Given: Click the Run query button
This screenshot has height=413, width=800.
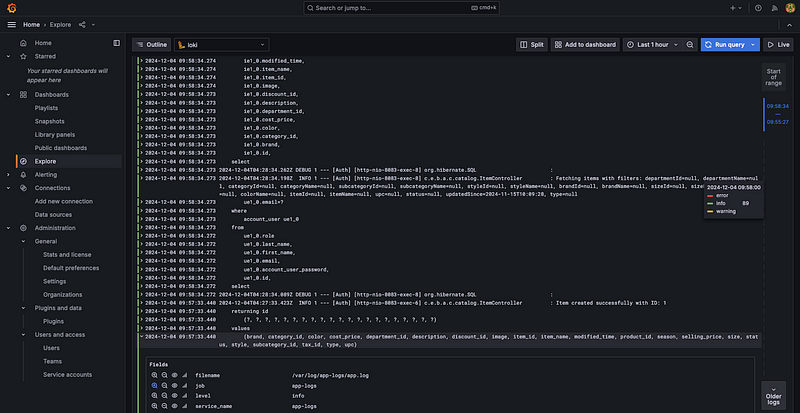Looking at the screenshot, I should [x=724, y=45].
